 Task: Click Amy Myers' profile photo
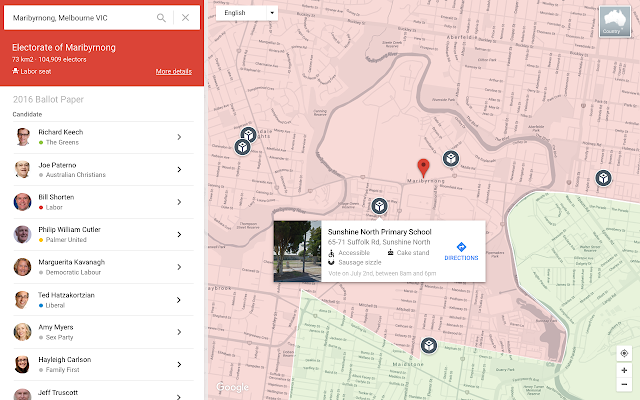tap(22, 332)
